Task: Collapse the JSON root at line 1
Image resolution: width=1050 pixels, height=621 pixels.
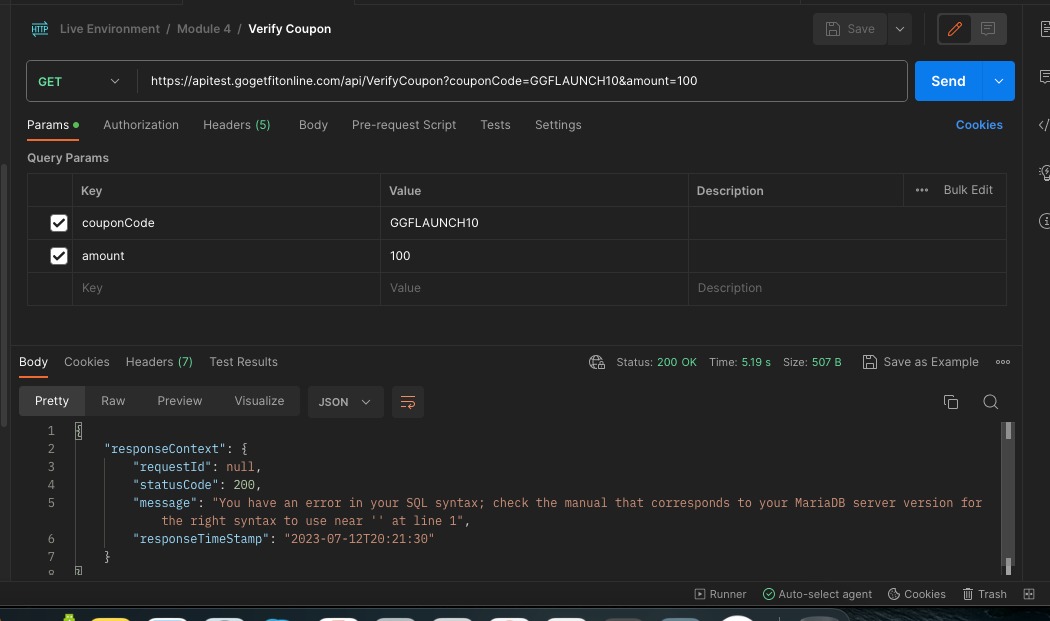Action: coord(79,431)
